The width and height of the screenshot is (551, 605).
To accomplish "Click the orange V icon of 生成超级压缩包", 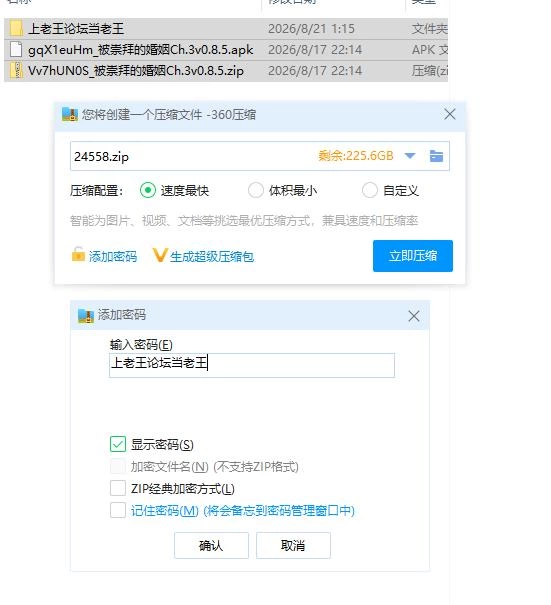I will [160, 255].
